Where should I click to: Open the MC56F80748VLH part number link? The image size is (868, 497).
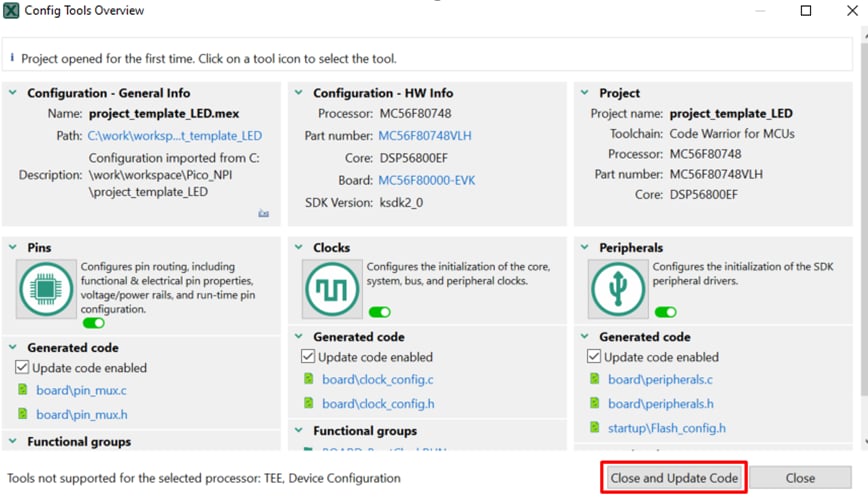(x=424, y=136)
